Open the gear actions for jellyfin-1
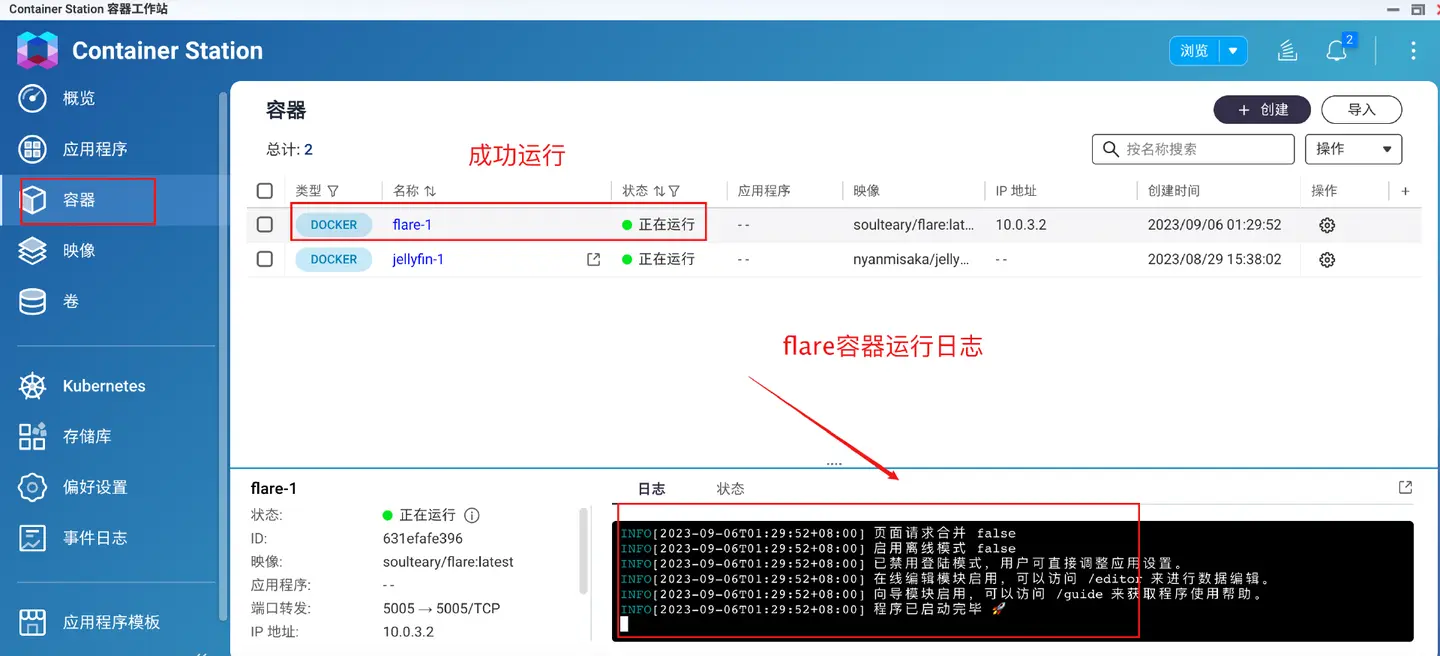Viewport: 1440px width, 656px height. 1327,259
